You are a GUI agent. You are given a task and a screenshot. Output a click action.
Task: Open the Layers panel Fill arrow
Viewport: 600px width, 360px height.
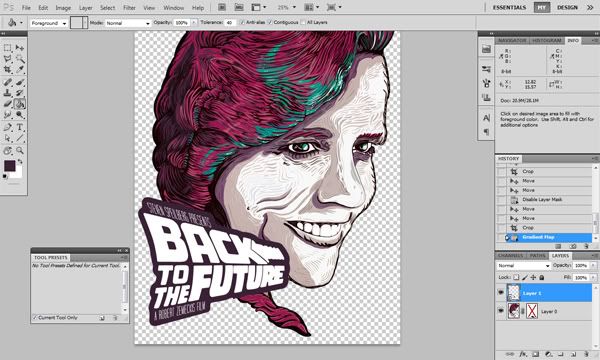(593, 277)
